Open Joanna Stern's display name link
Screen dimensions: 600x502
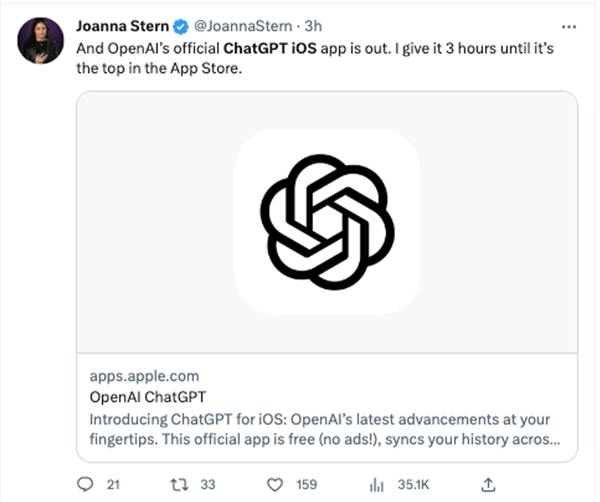(121, 25)
